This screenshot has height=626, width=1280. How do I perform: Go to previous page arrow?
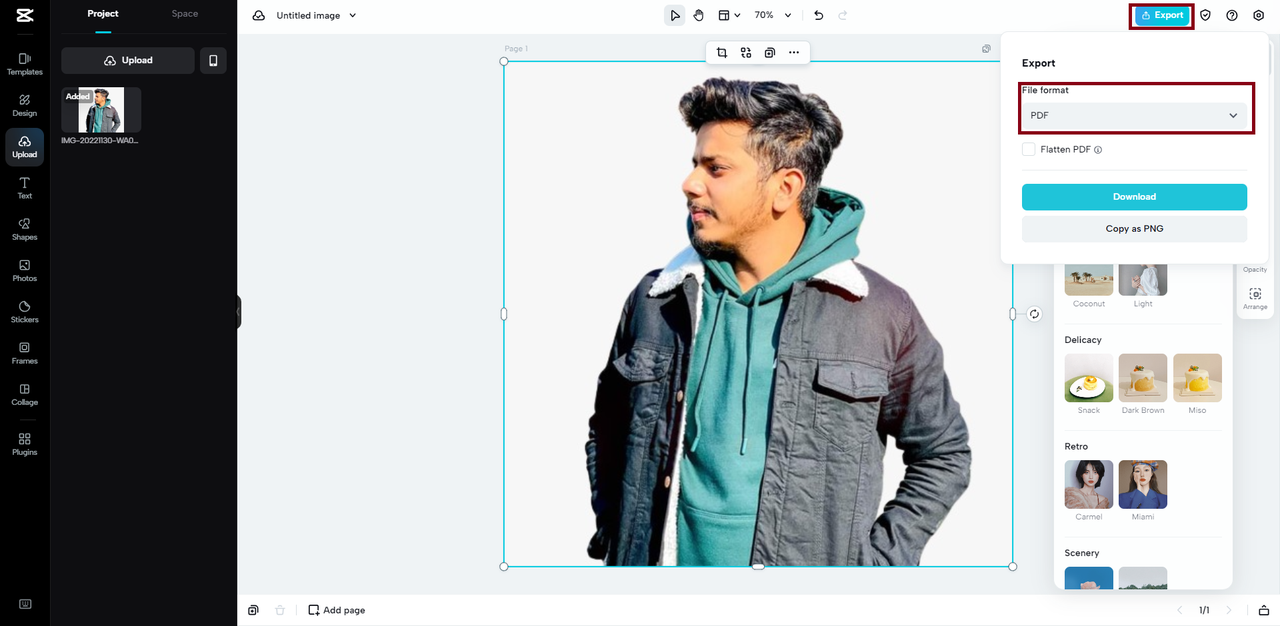[1179, 610]
